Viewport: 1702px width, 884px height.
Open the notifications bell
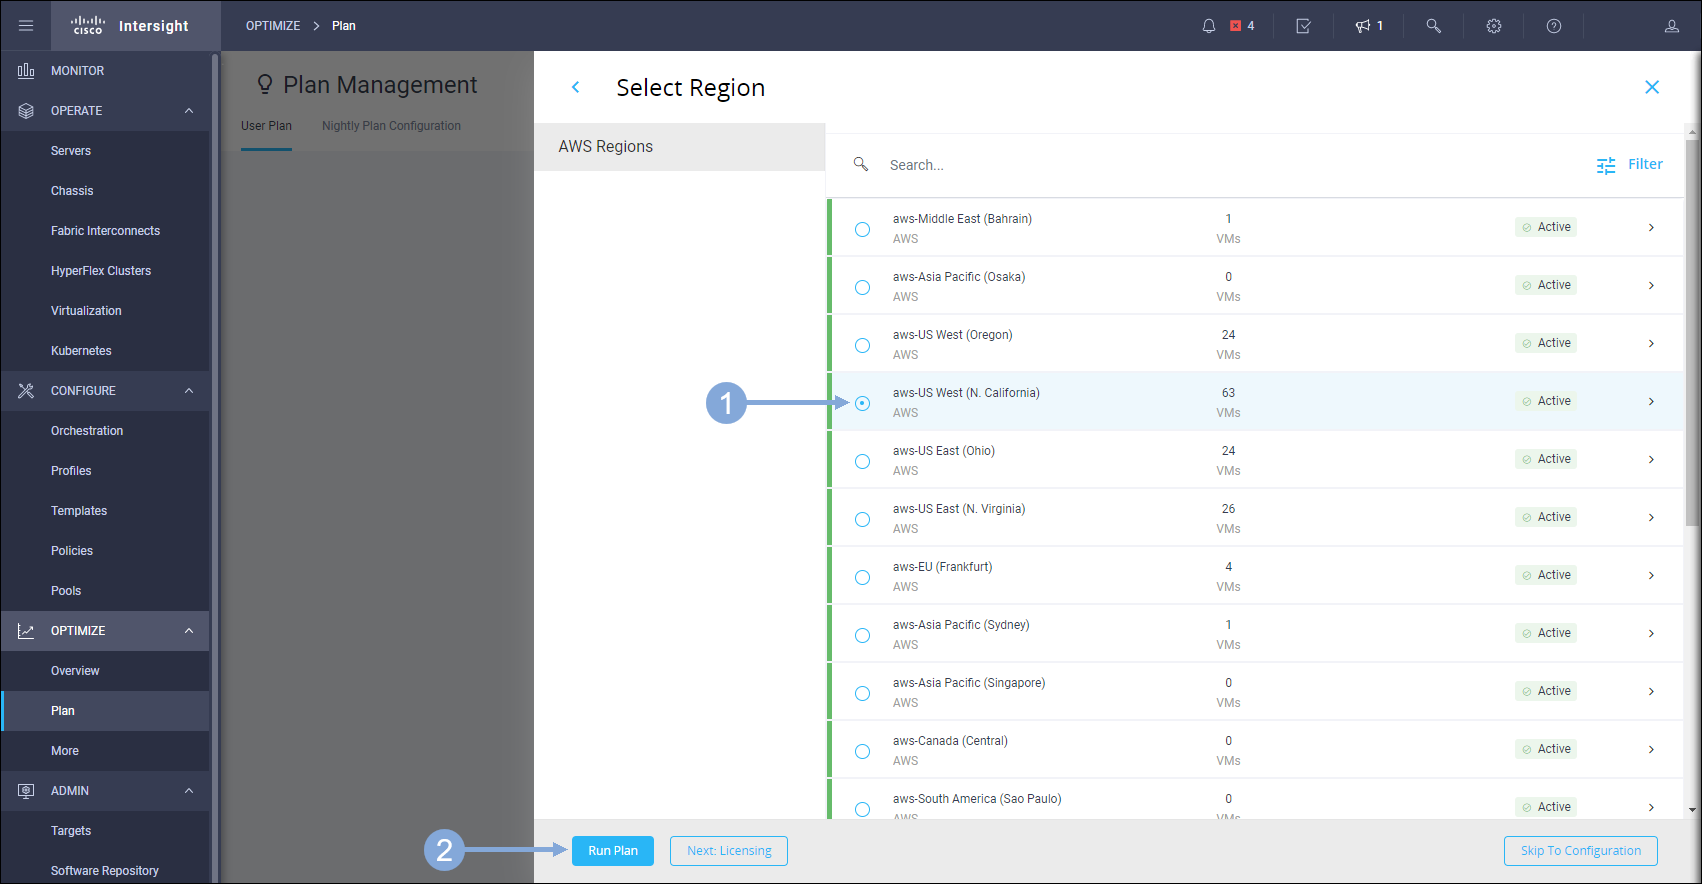1209,26
